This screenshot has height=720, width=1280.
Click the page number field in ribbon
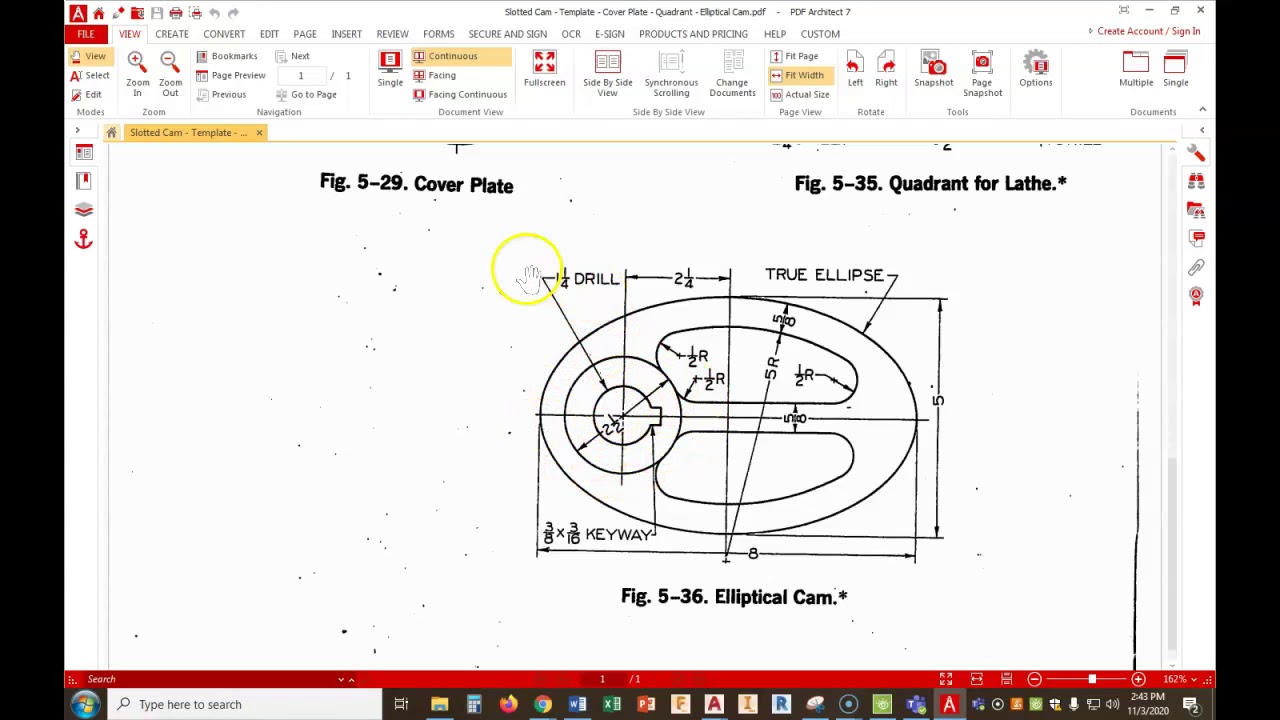tap(301, 76)
